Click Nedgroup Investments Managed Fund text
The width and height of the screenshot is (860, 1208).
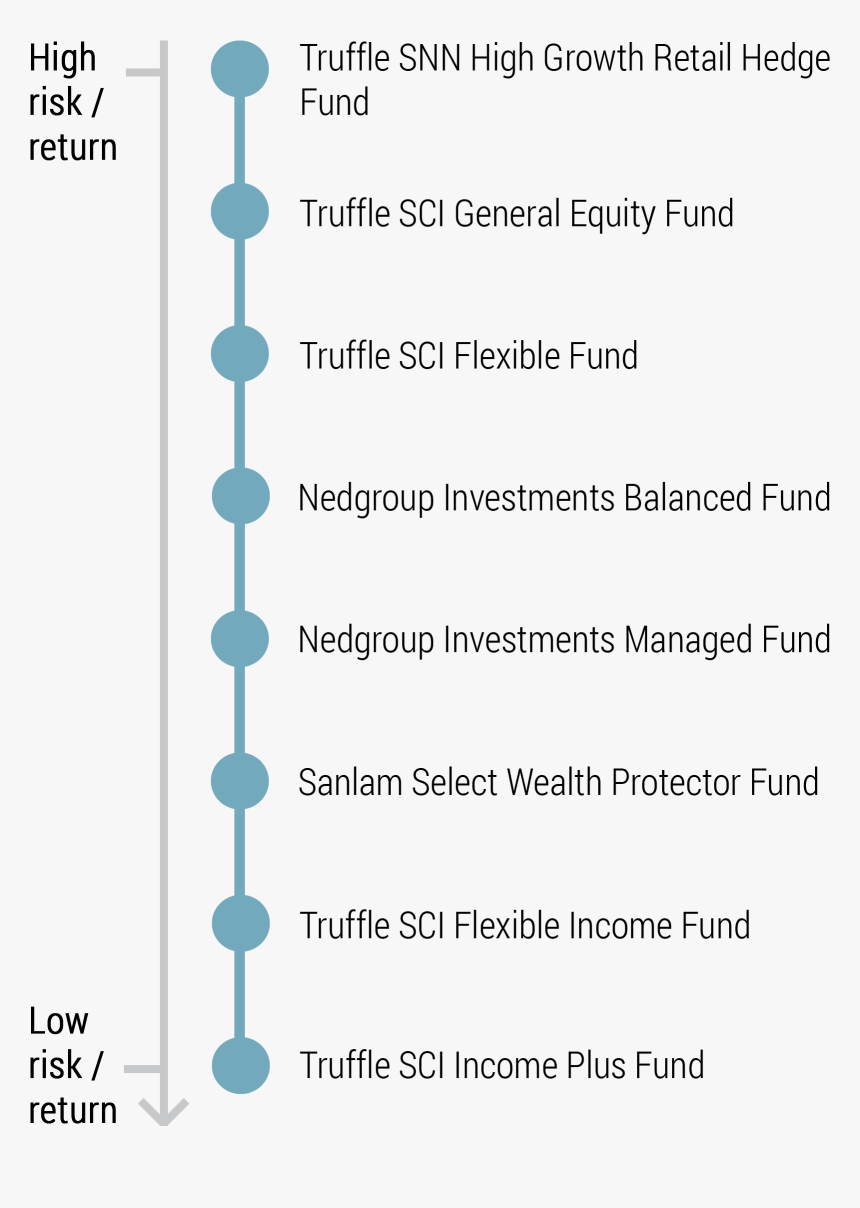tap(564, 640)
